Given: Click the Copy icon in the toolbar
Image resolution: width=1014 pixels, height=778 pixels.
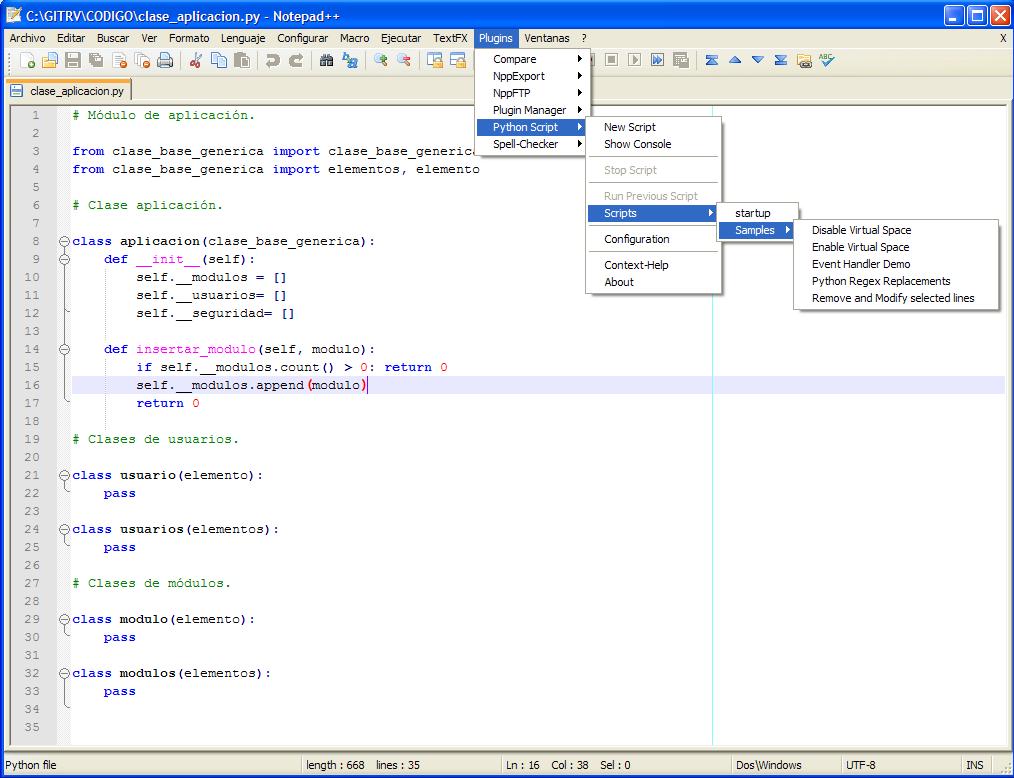Looking at the screenshot, I should pos(219,61).
